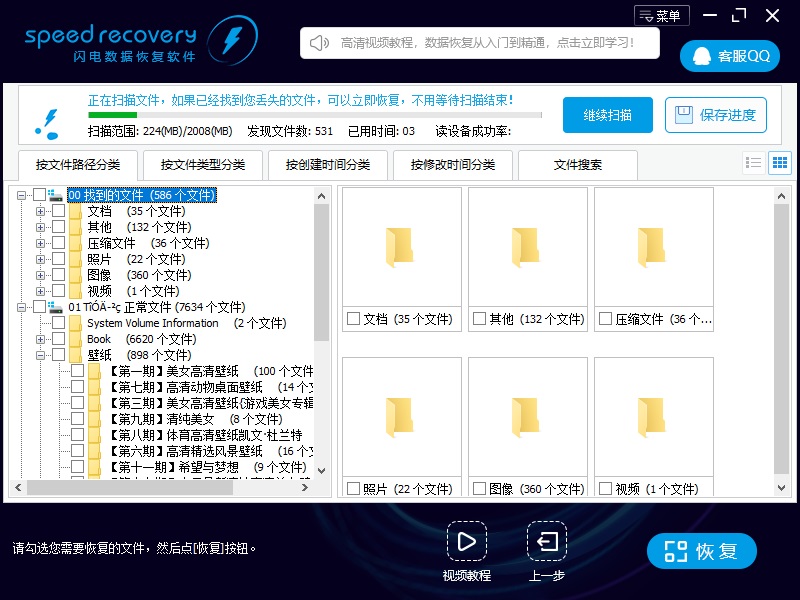Image resolution: width=800 pixels, height=600 pixels.
Task: Expand the Book folder node
Action: pos(41,339)
